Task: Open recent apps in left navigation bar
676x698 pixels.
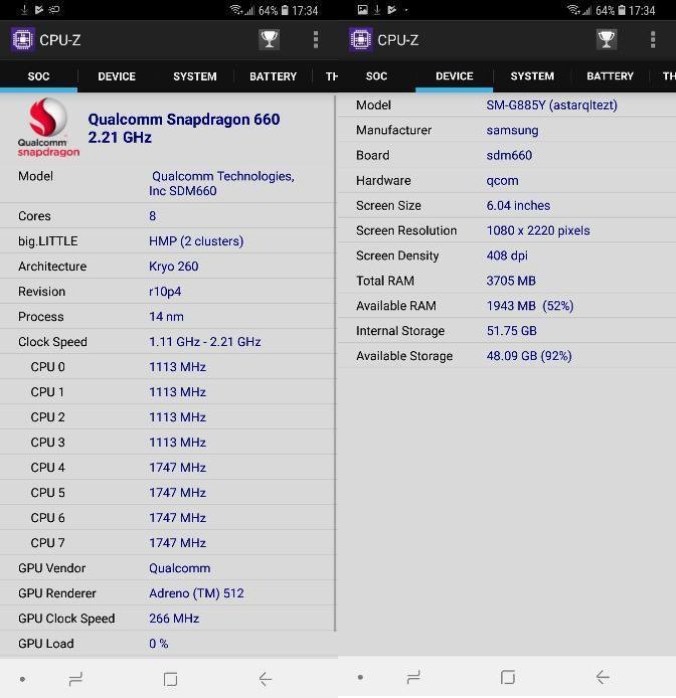Action: [x=76, y=679]
